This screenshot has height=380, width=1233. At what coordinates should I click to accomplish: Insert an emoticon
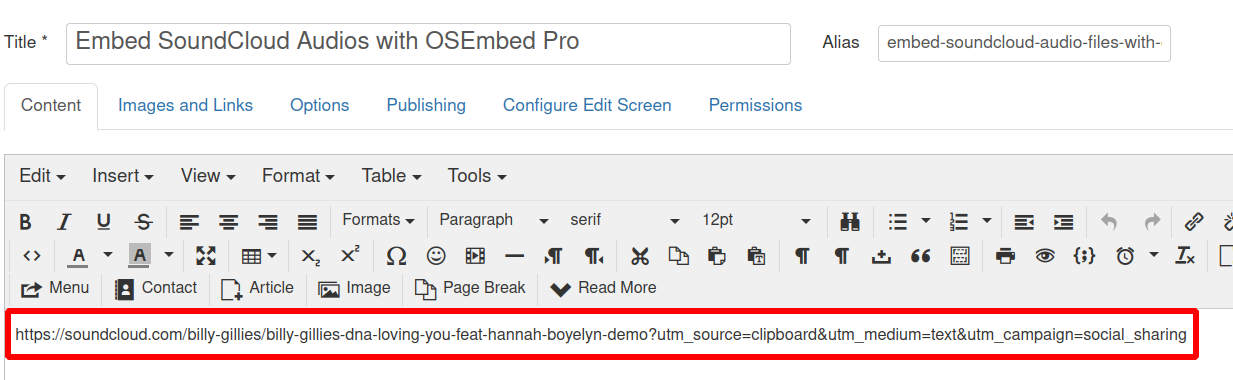click(x=436, y=256)
